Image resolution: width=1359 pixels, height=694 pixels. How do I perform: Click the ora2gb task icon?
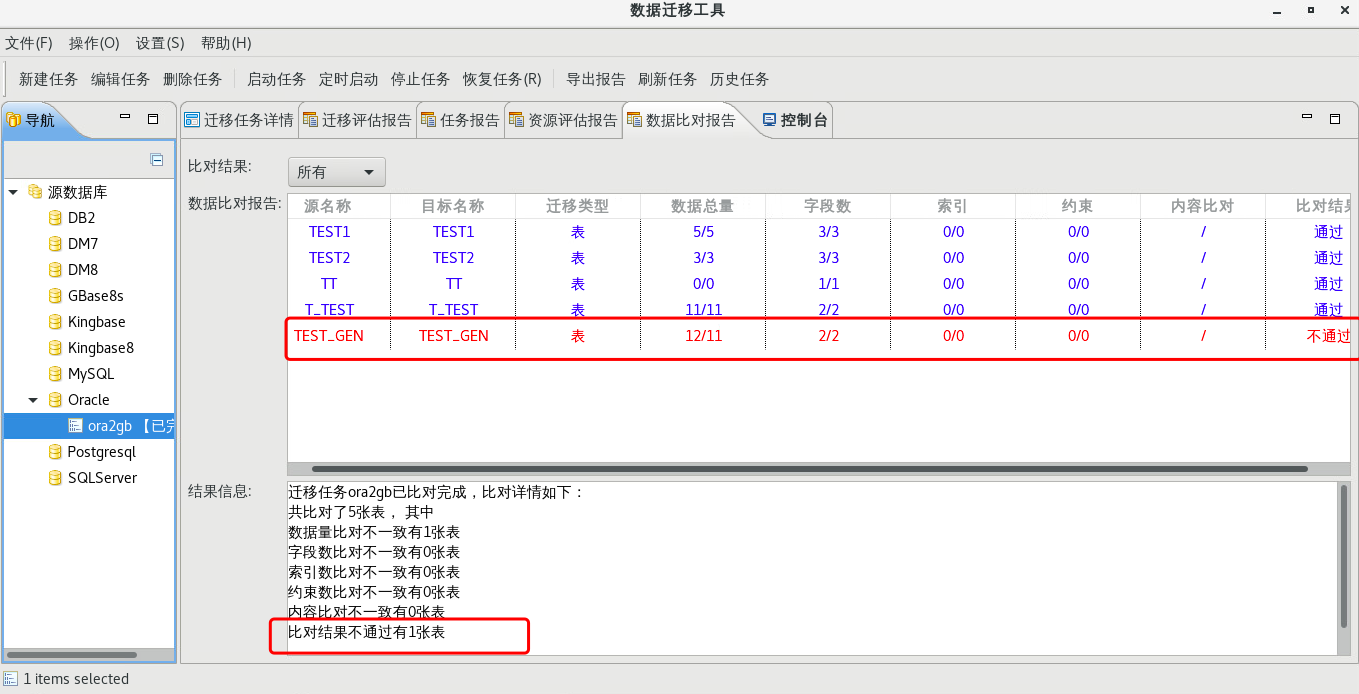tap(75, 426)
